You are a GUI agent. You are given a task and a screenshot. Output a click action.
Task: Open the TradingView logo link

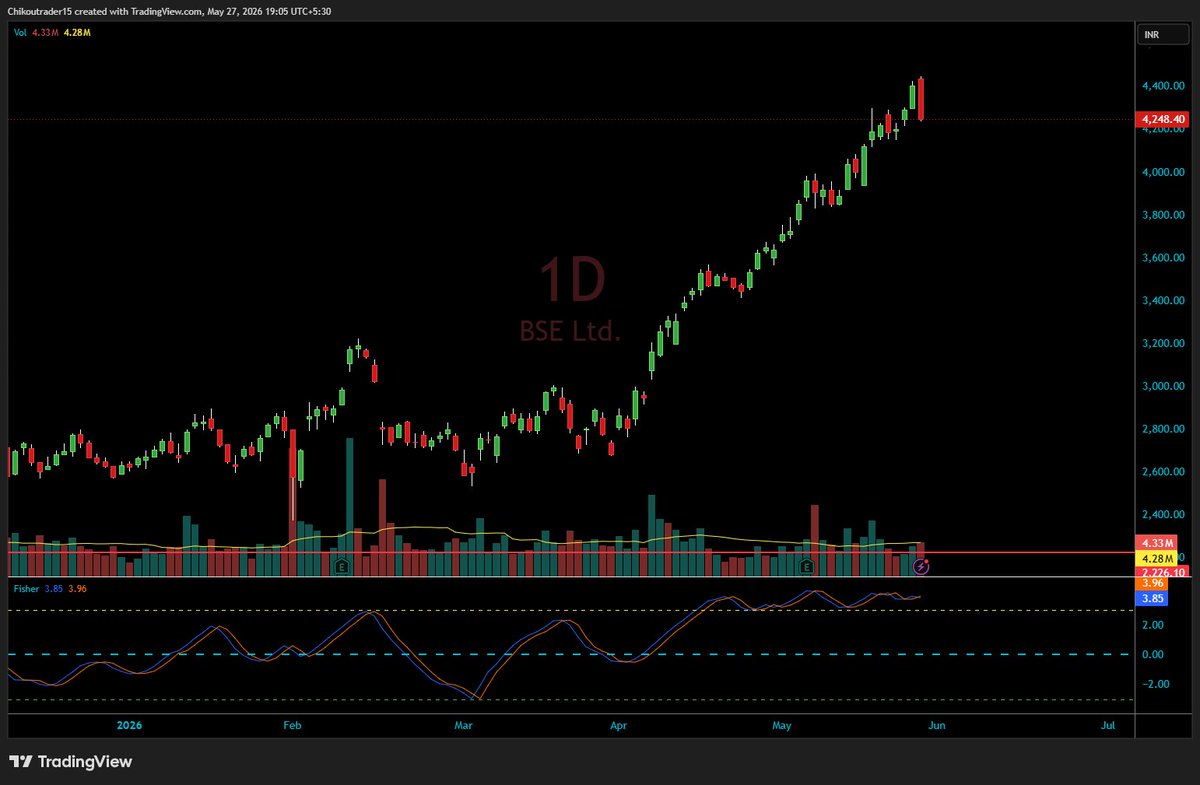pos(70,761)
